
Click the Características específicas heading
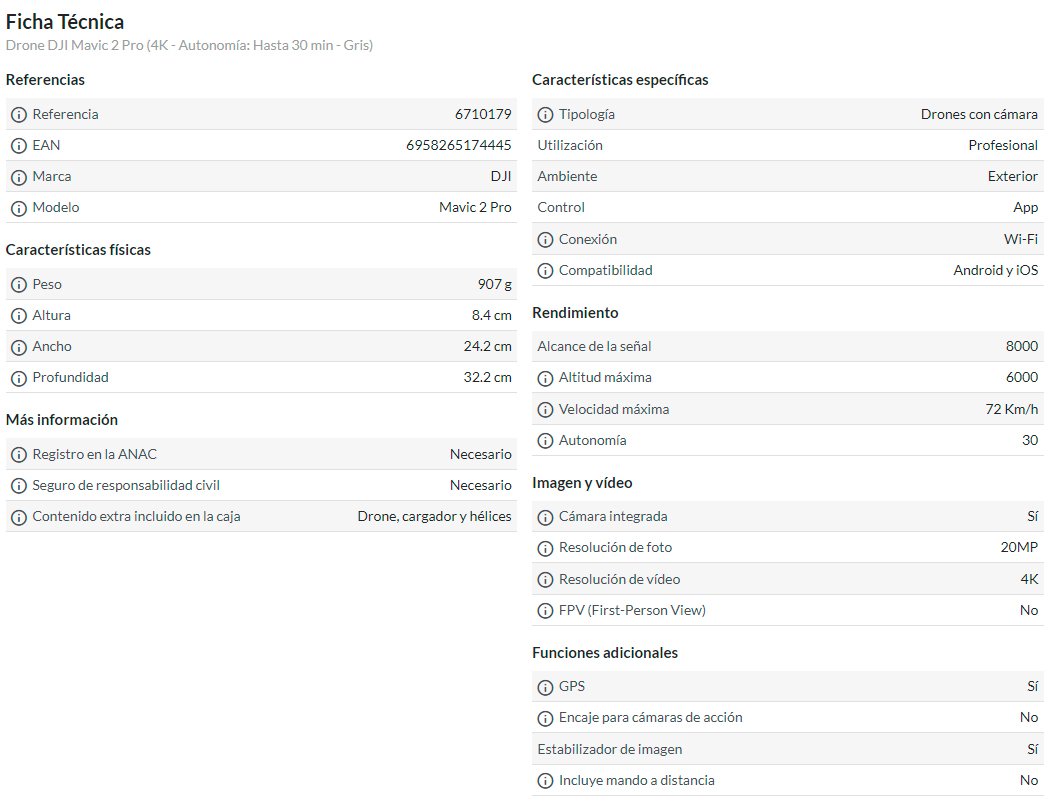[x=620, y=79]
